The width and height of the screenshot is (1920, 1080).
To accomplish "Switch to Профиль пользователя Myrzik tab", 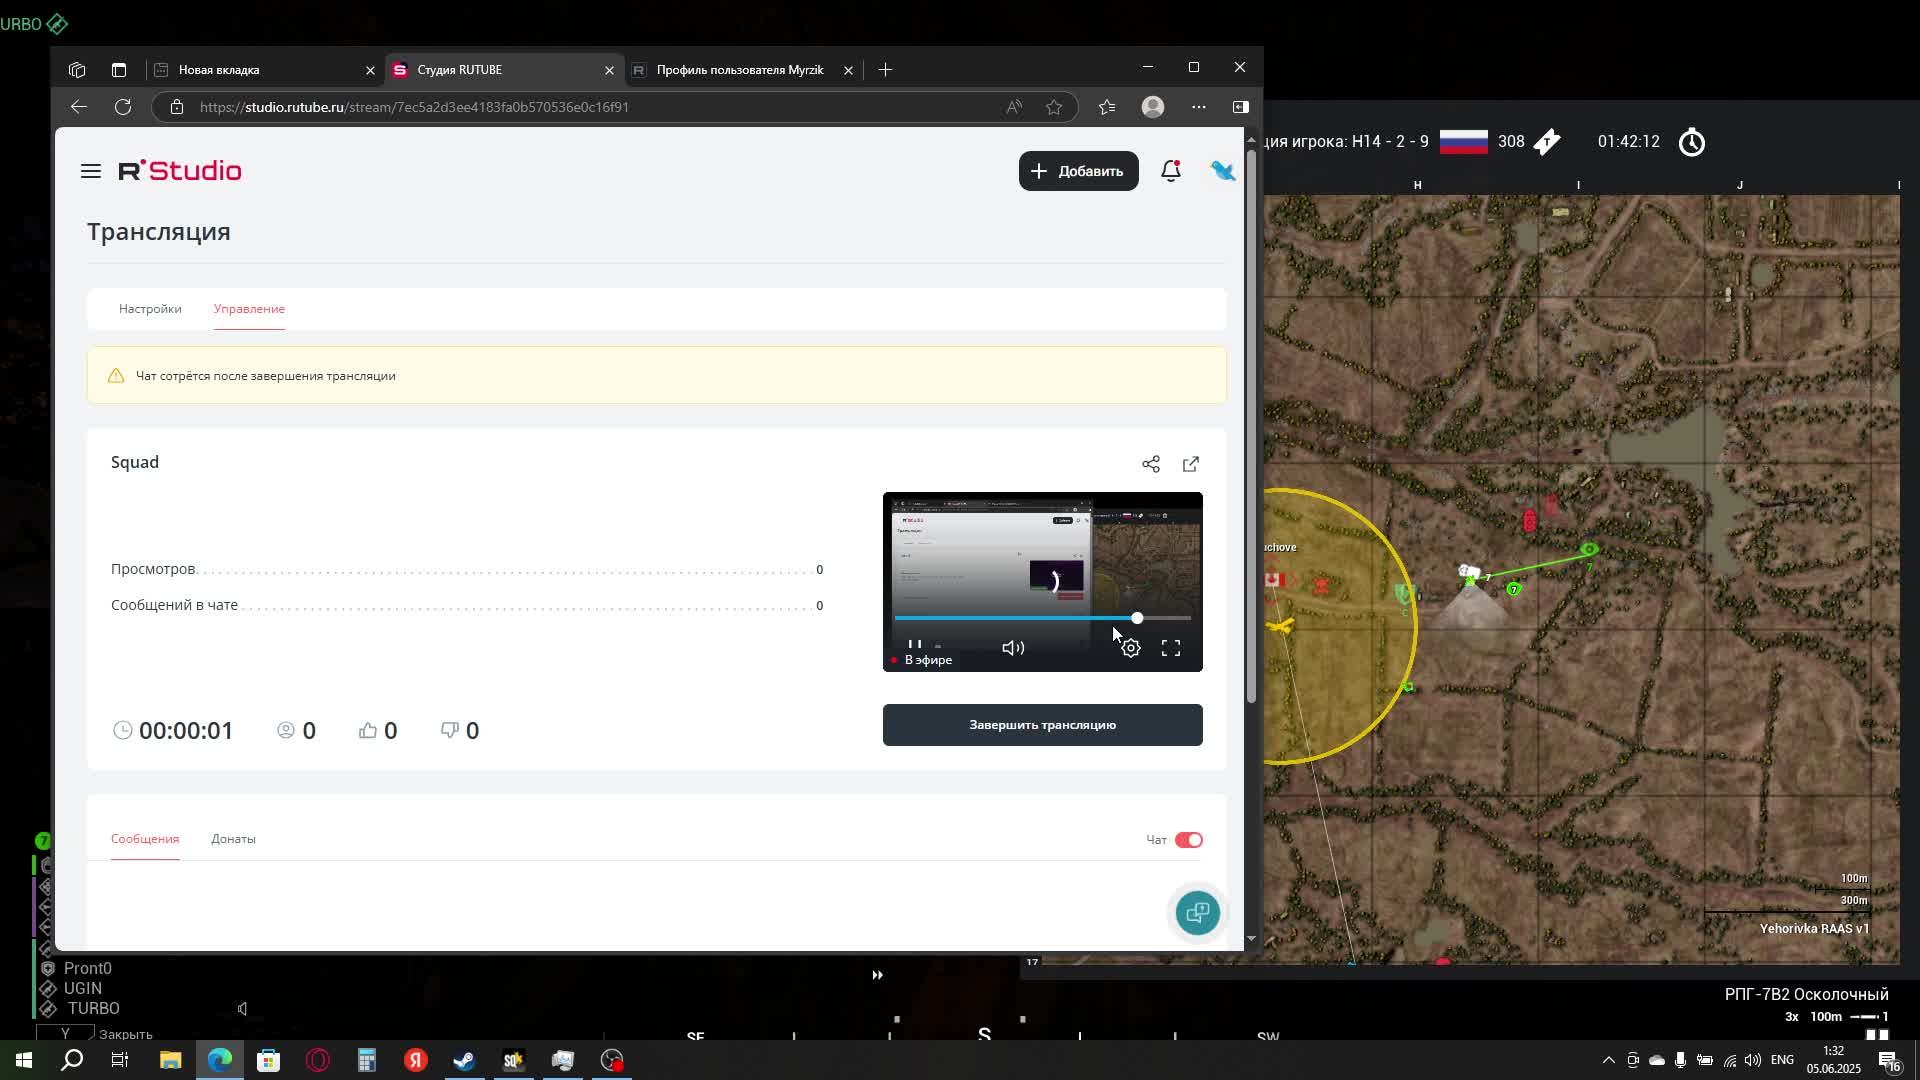I will pyautogui.click(x=739, y=70).
